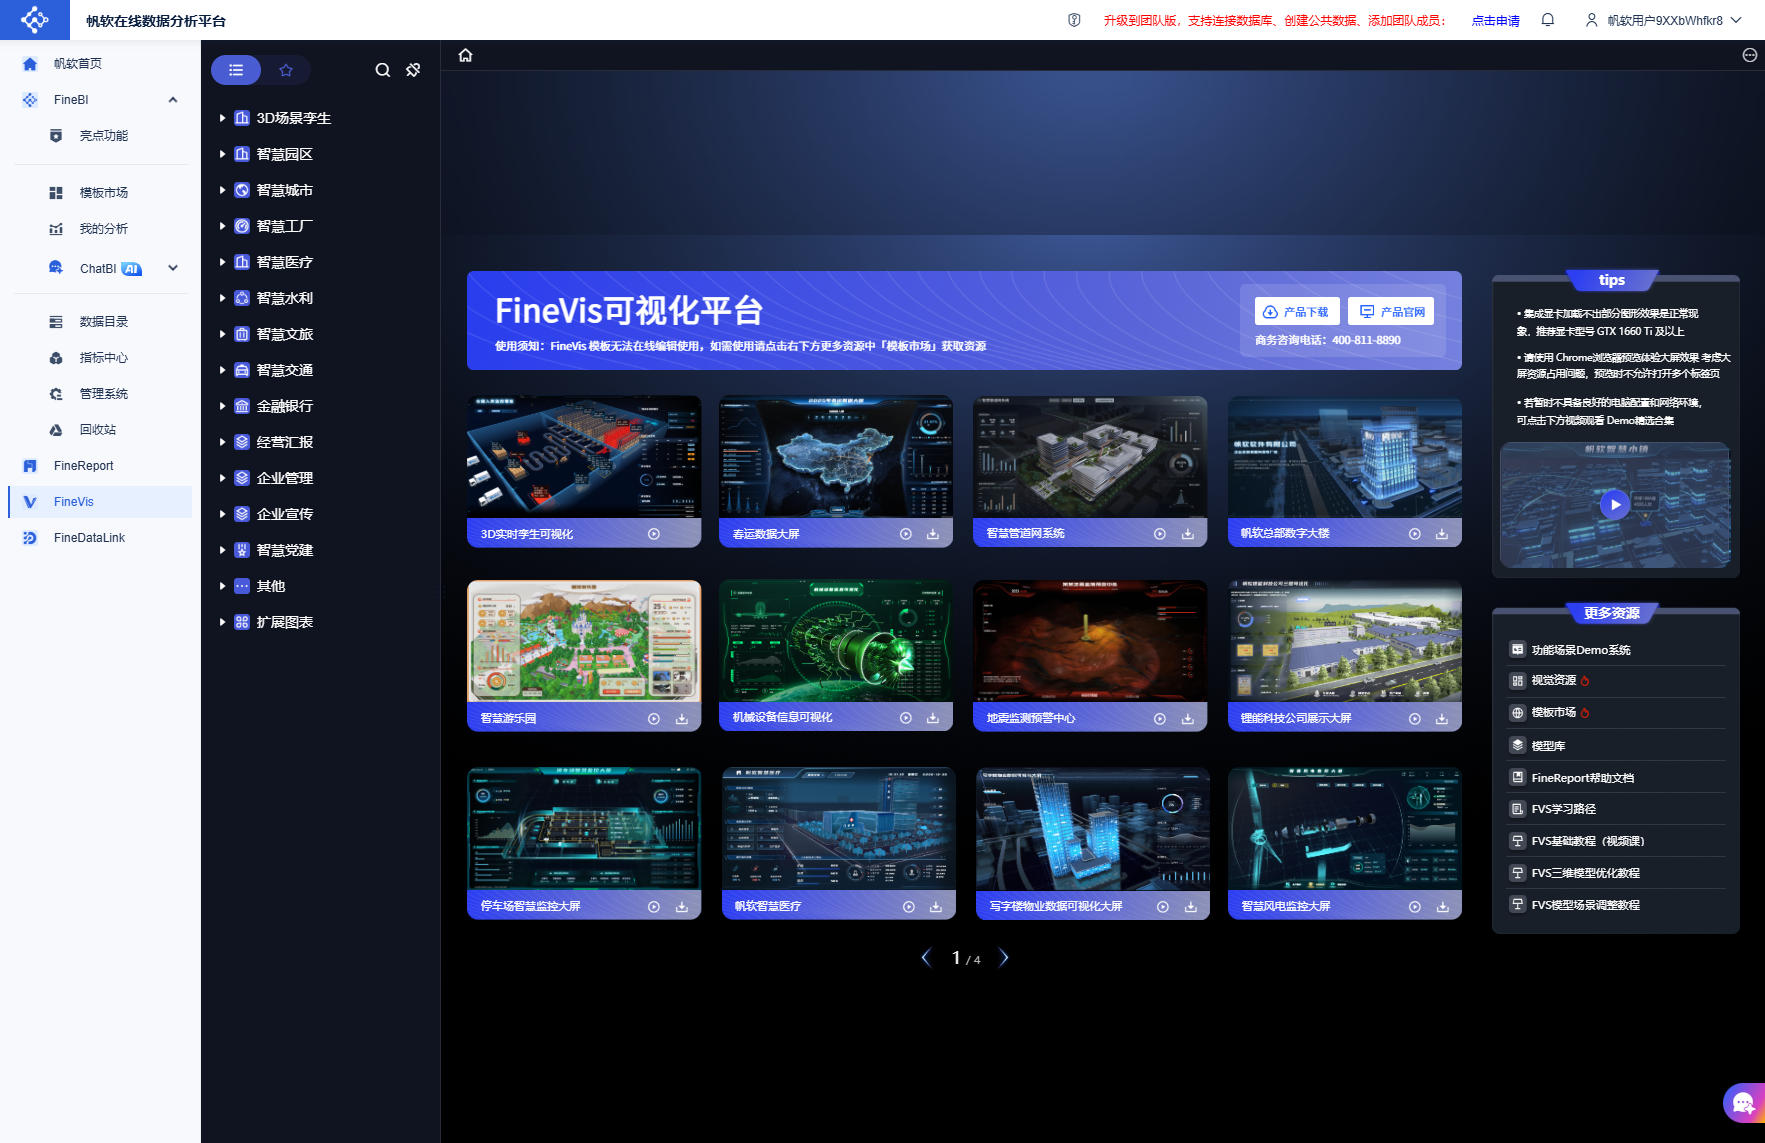Expand the 扩展图表 category
1765x1143 pixels.
[x=222, y=622]
